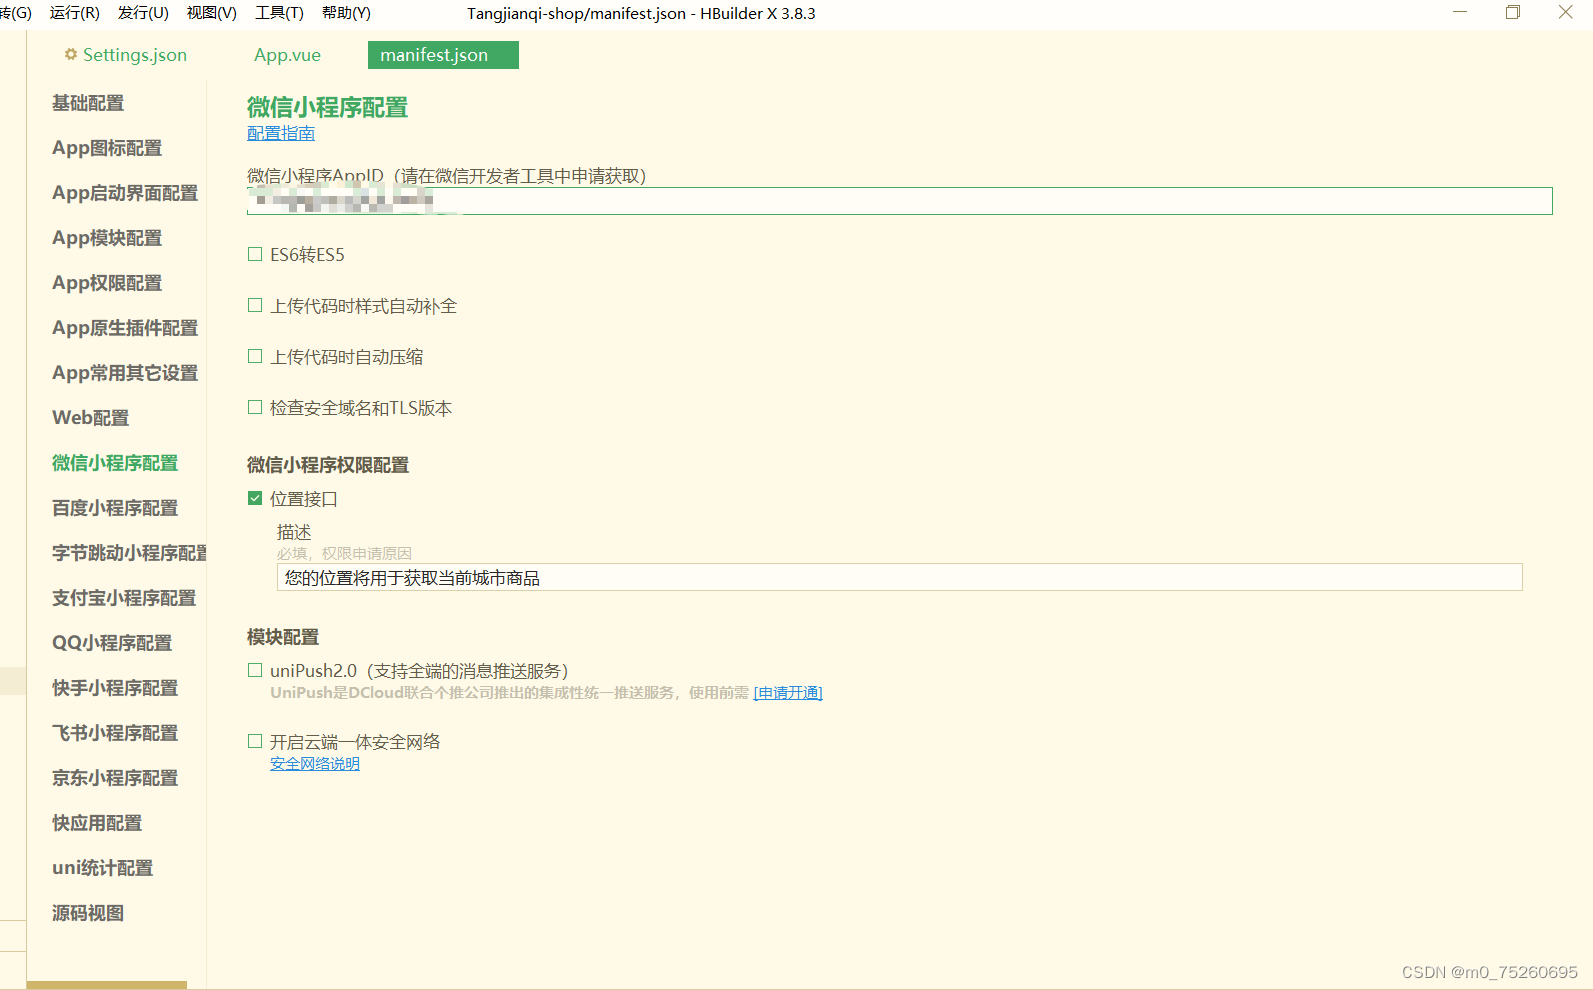
Task: Click the 位置接口 description input field
Action: 900,577
